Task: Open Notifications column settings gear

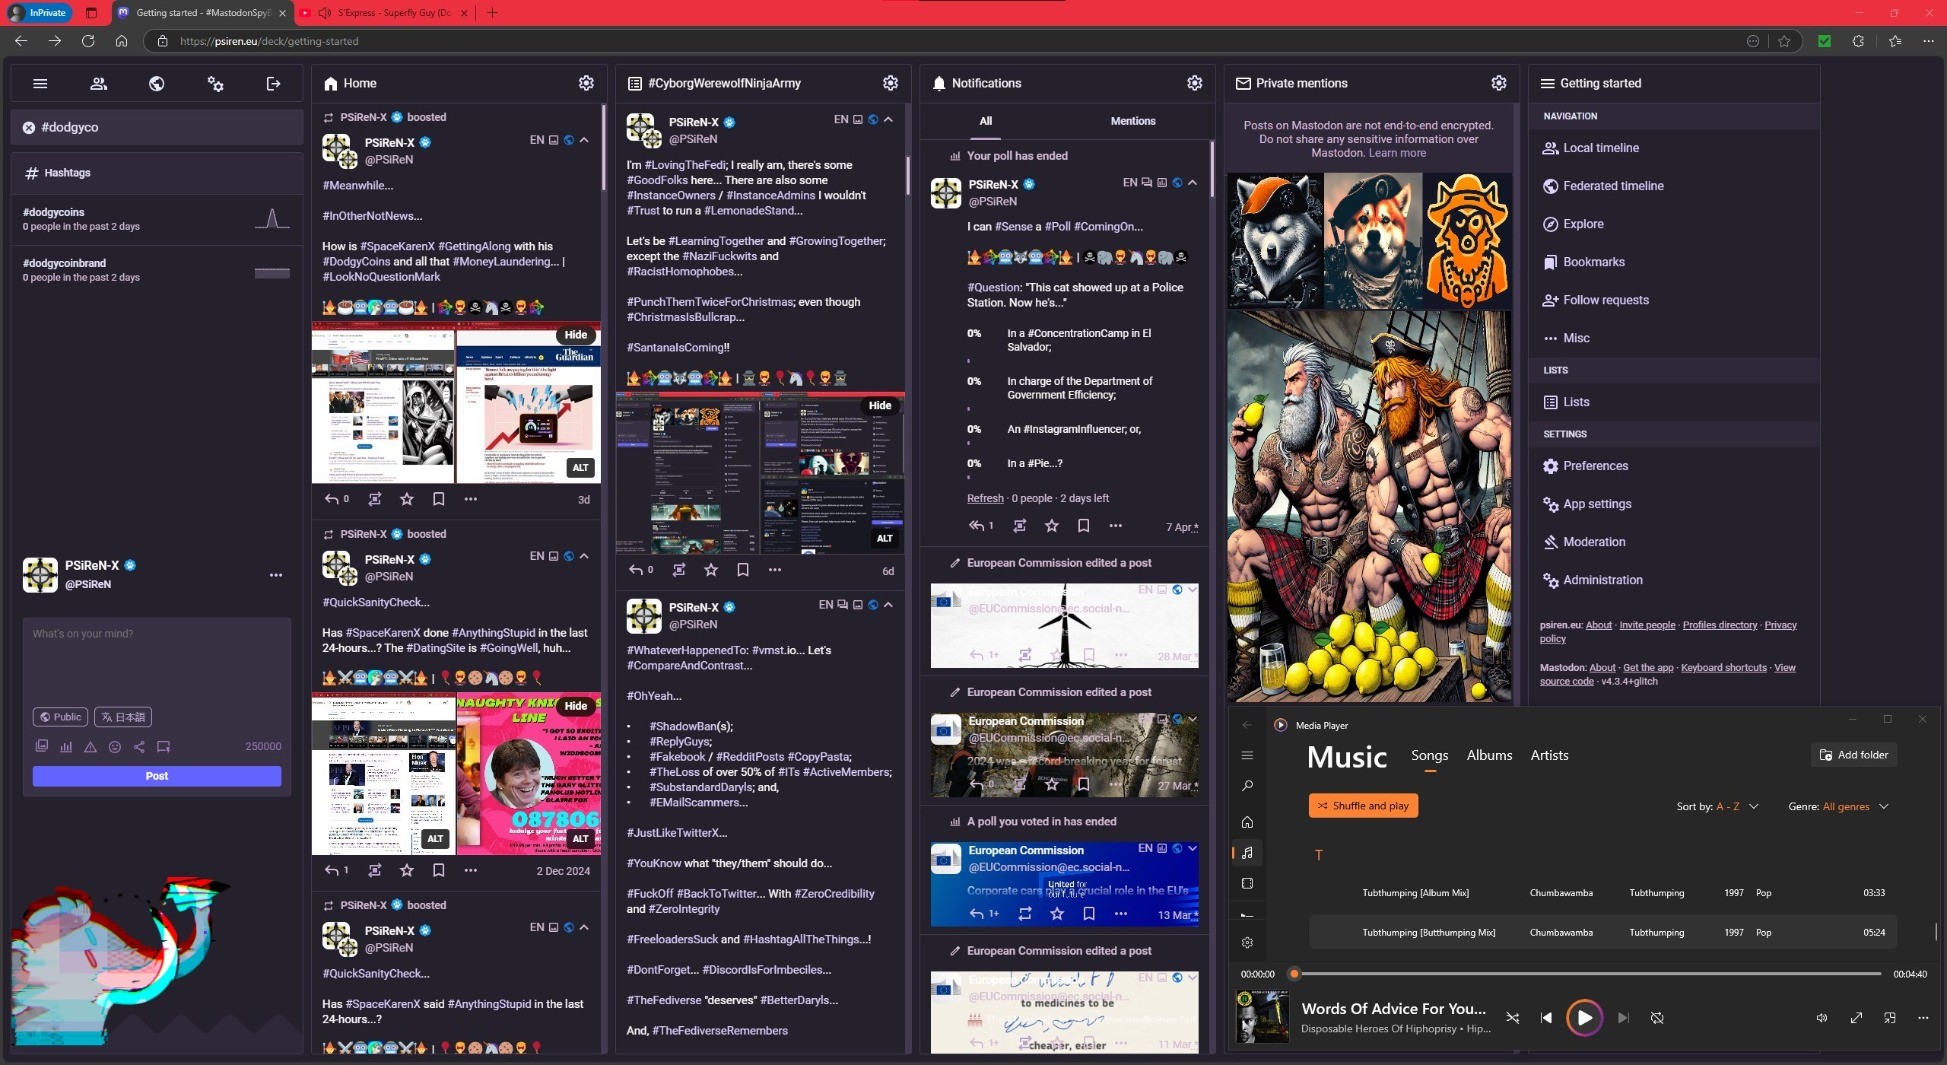Action: point(1194,83)
